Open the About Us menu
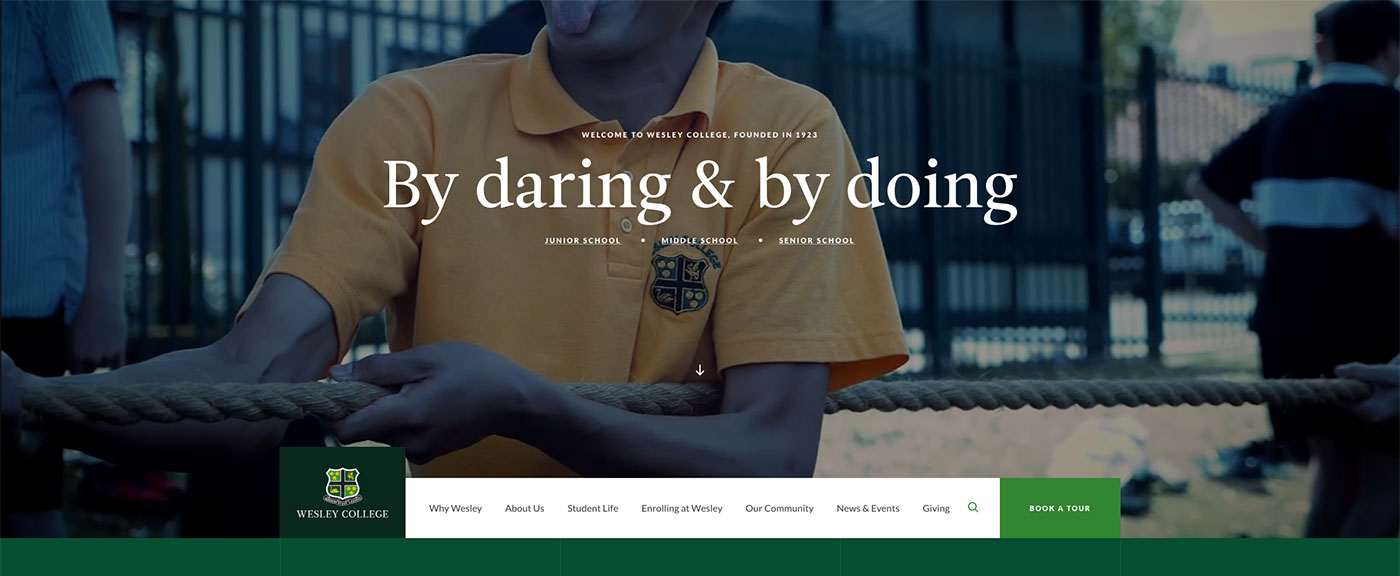 [x=524, y=508]
